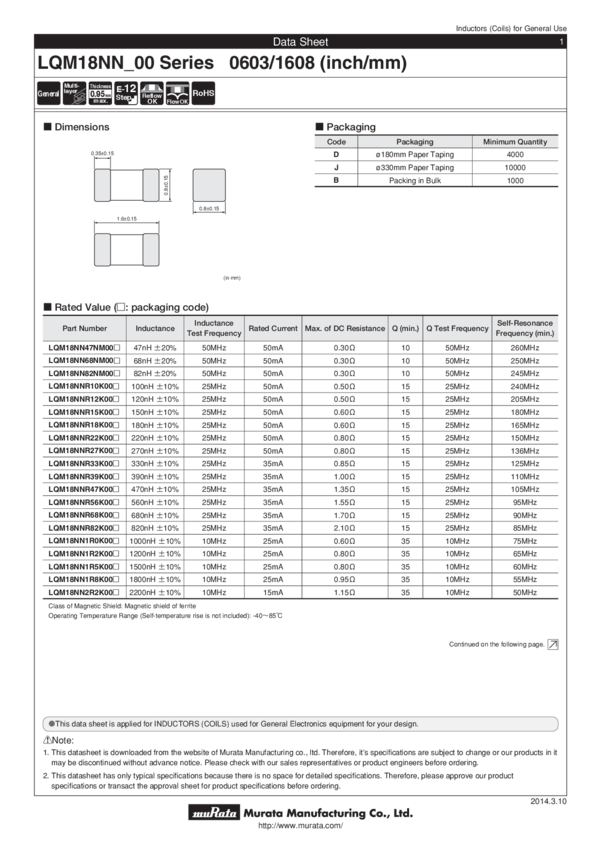The height and width of the screenshot is (850, 601).
Task: Click the side-view drawing with 1.6±0.15
Action: (127, 243)
